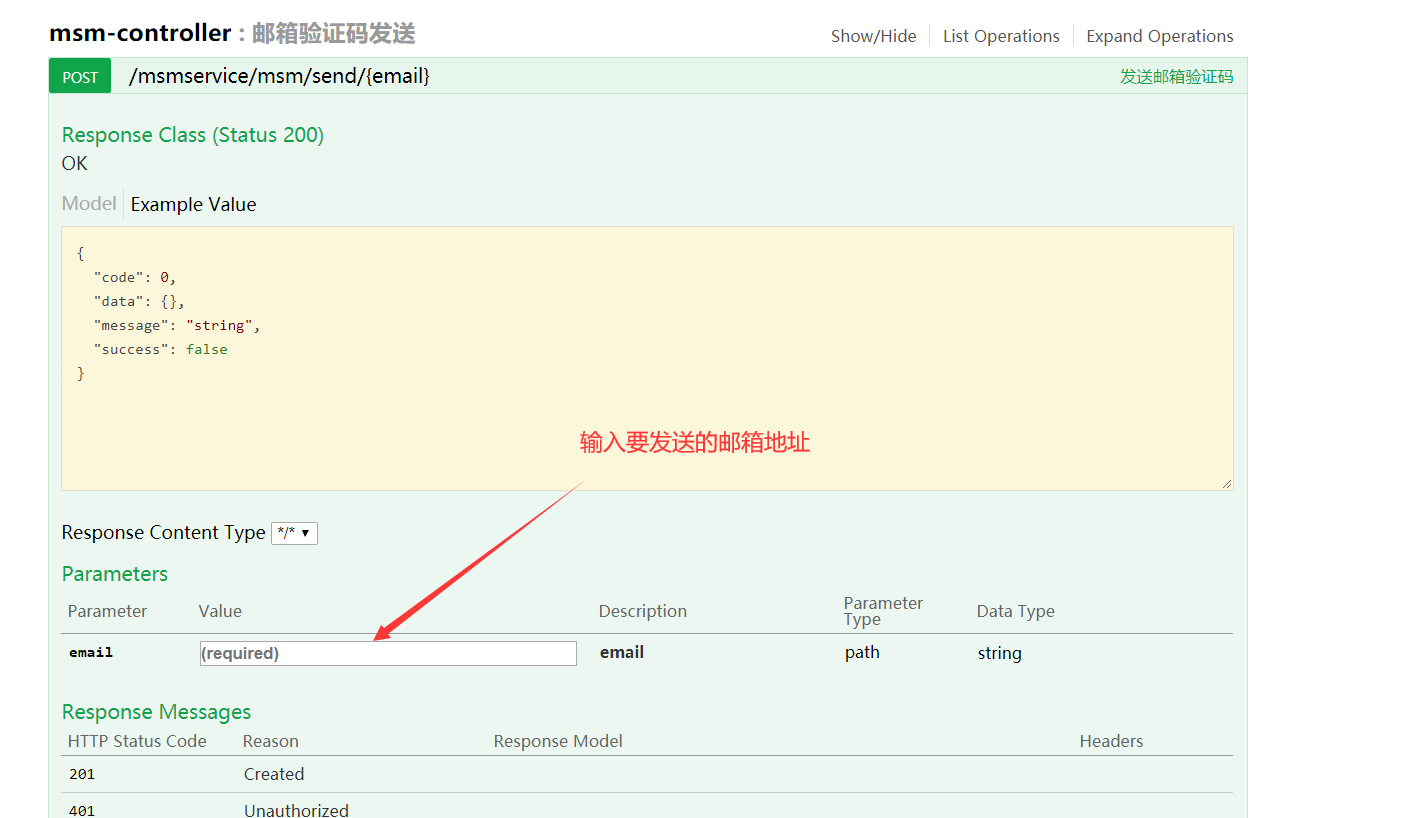
Task: Click the msm-controller heading
Action: (139, 32)
